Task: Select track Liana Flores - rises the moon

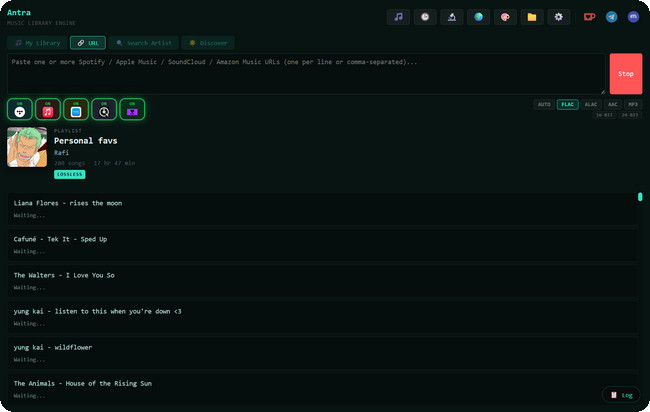Action: (323, 209)
